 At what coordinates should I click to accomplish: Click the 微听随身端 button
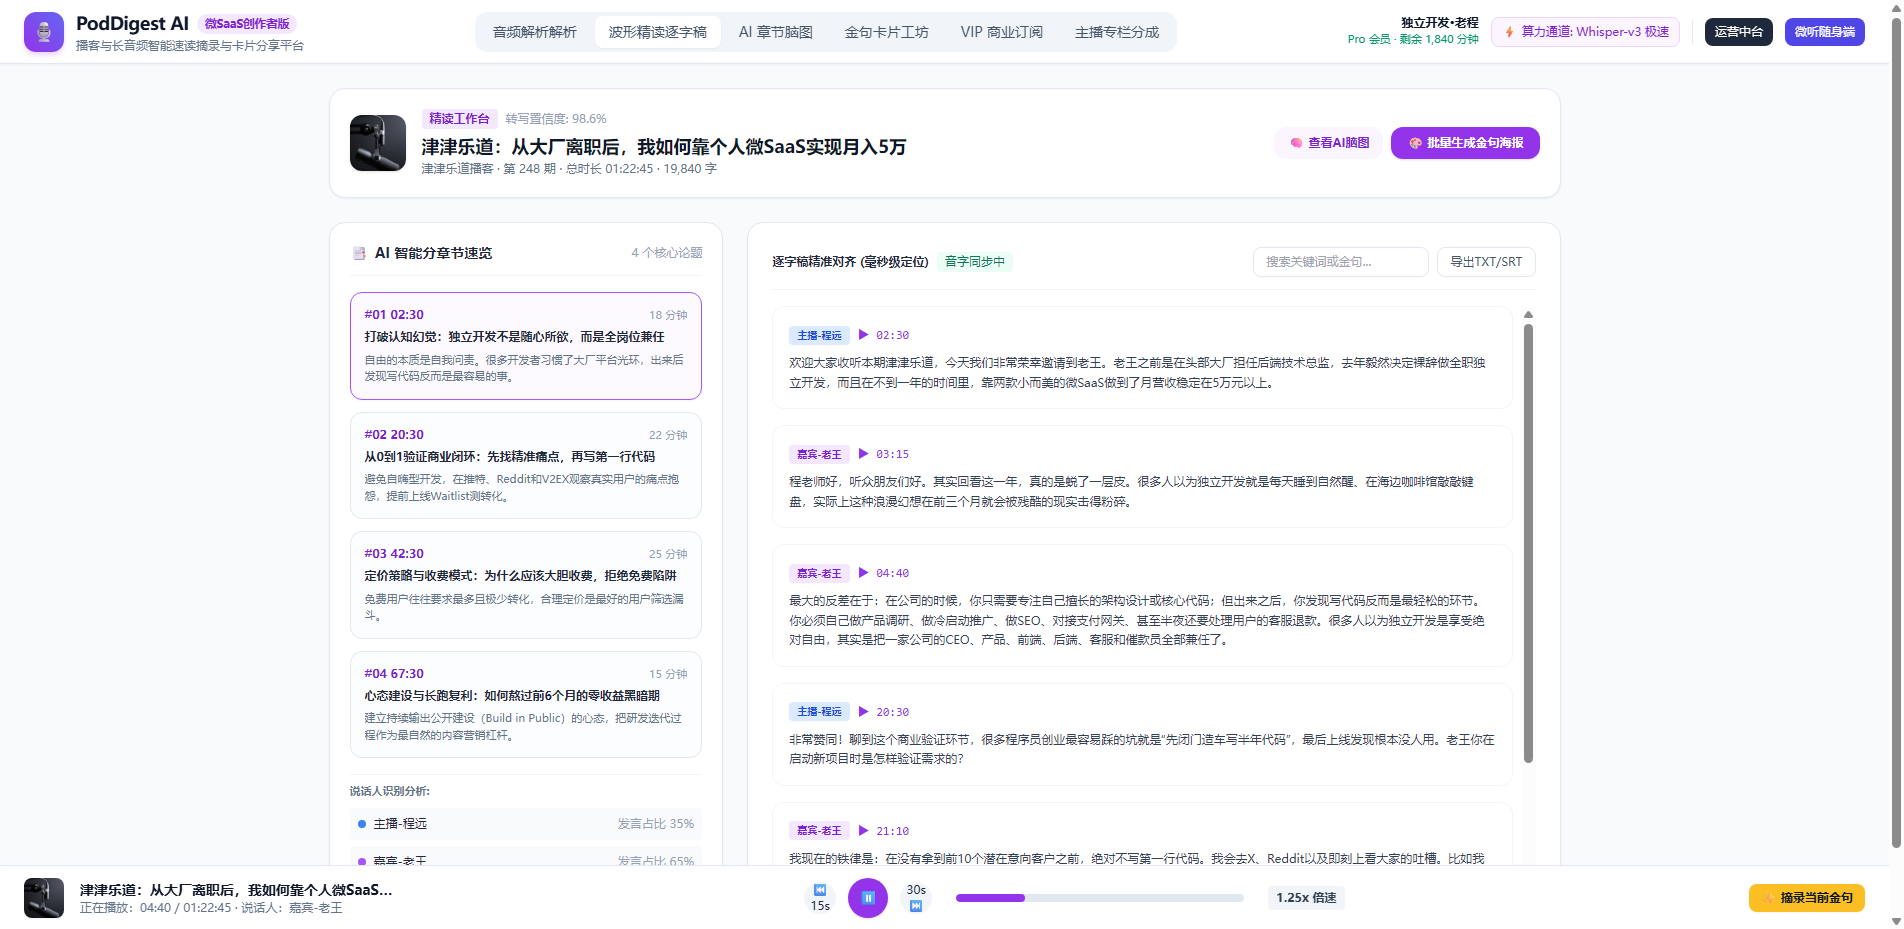click(x=1825, y=32)
